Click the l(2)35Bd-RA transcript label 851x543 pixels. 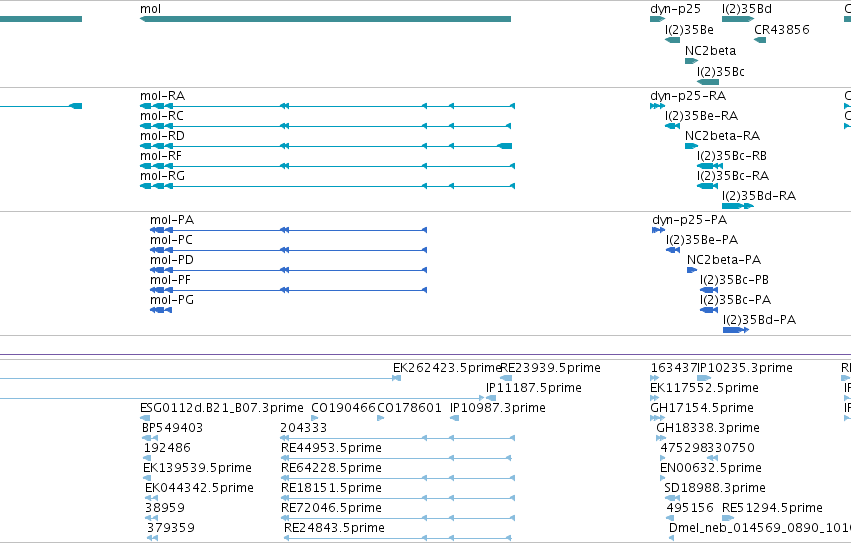(x=759, y=196)
